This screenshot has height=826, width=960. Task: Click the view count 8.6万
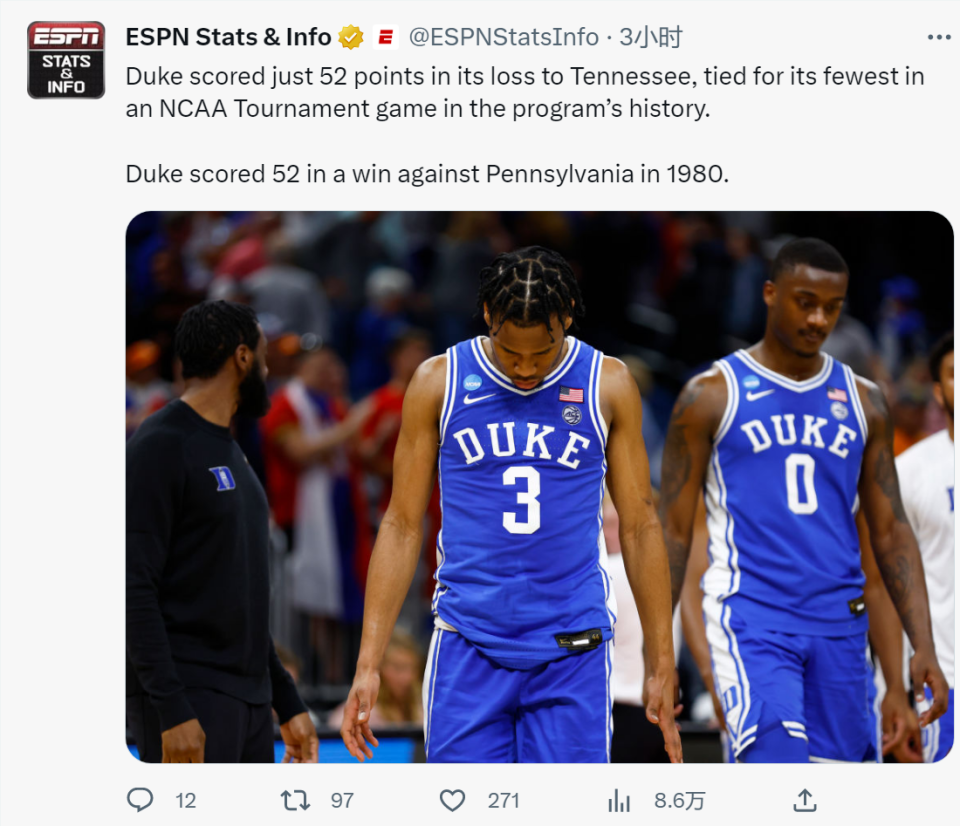[x=679, y=800]
